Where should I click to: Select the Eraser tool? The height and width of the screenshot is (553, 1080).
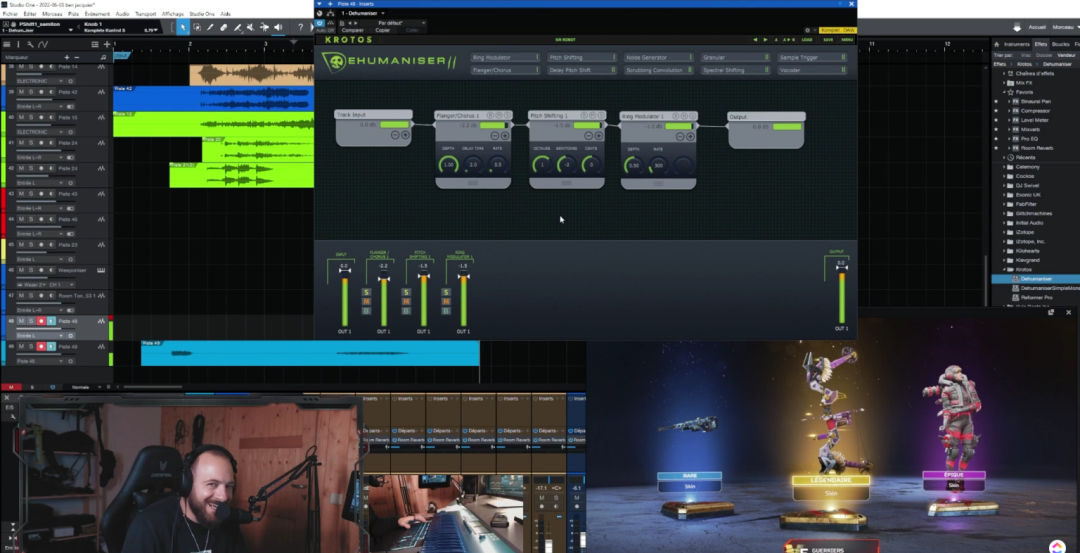224,27
